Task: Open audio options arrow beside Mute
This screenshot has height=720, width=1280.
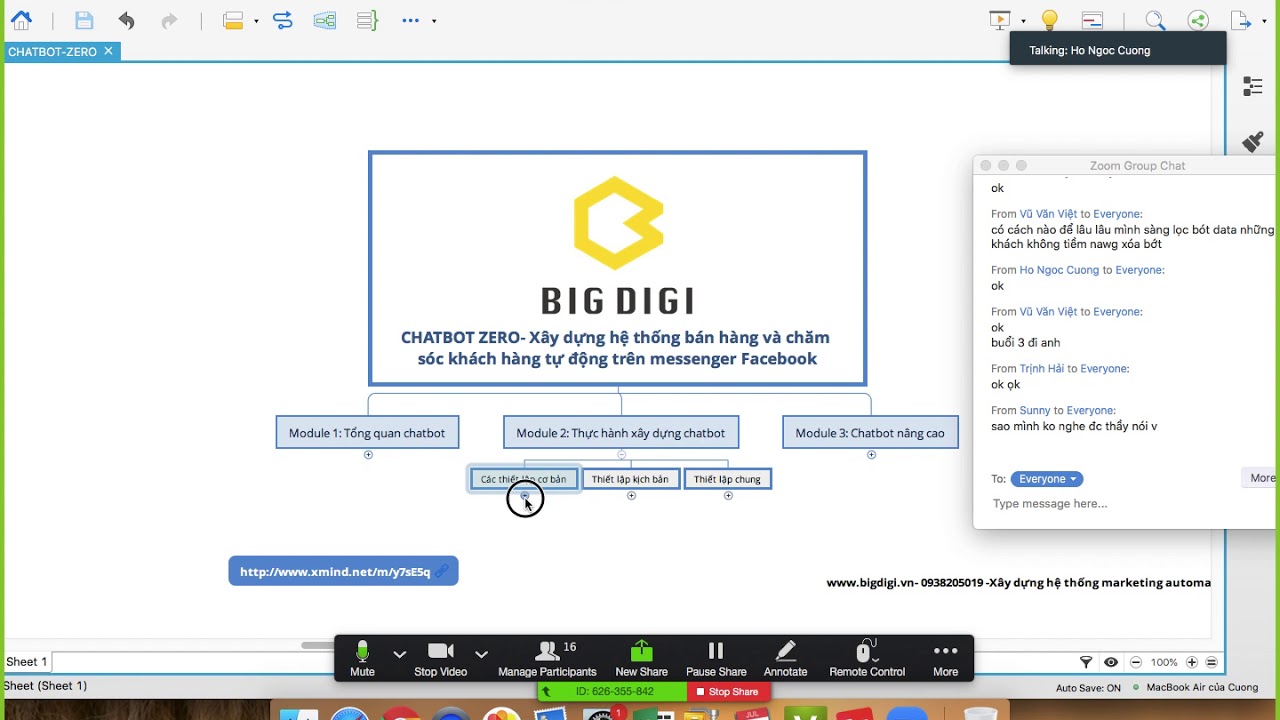Action: [x=400, y=654]
